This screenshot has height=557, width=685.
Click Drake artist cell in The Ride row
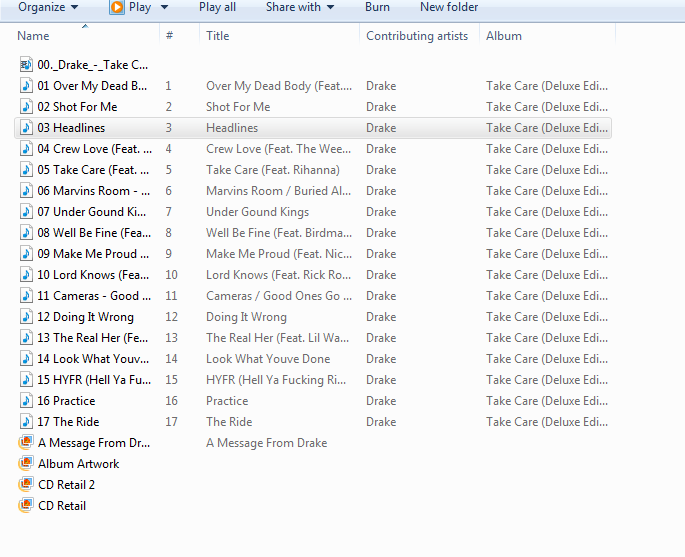coord(381,421)
